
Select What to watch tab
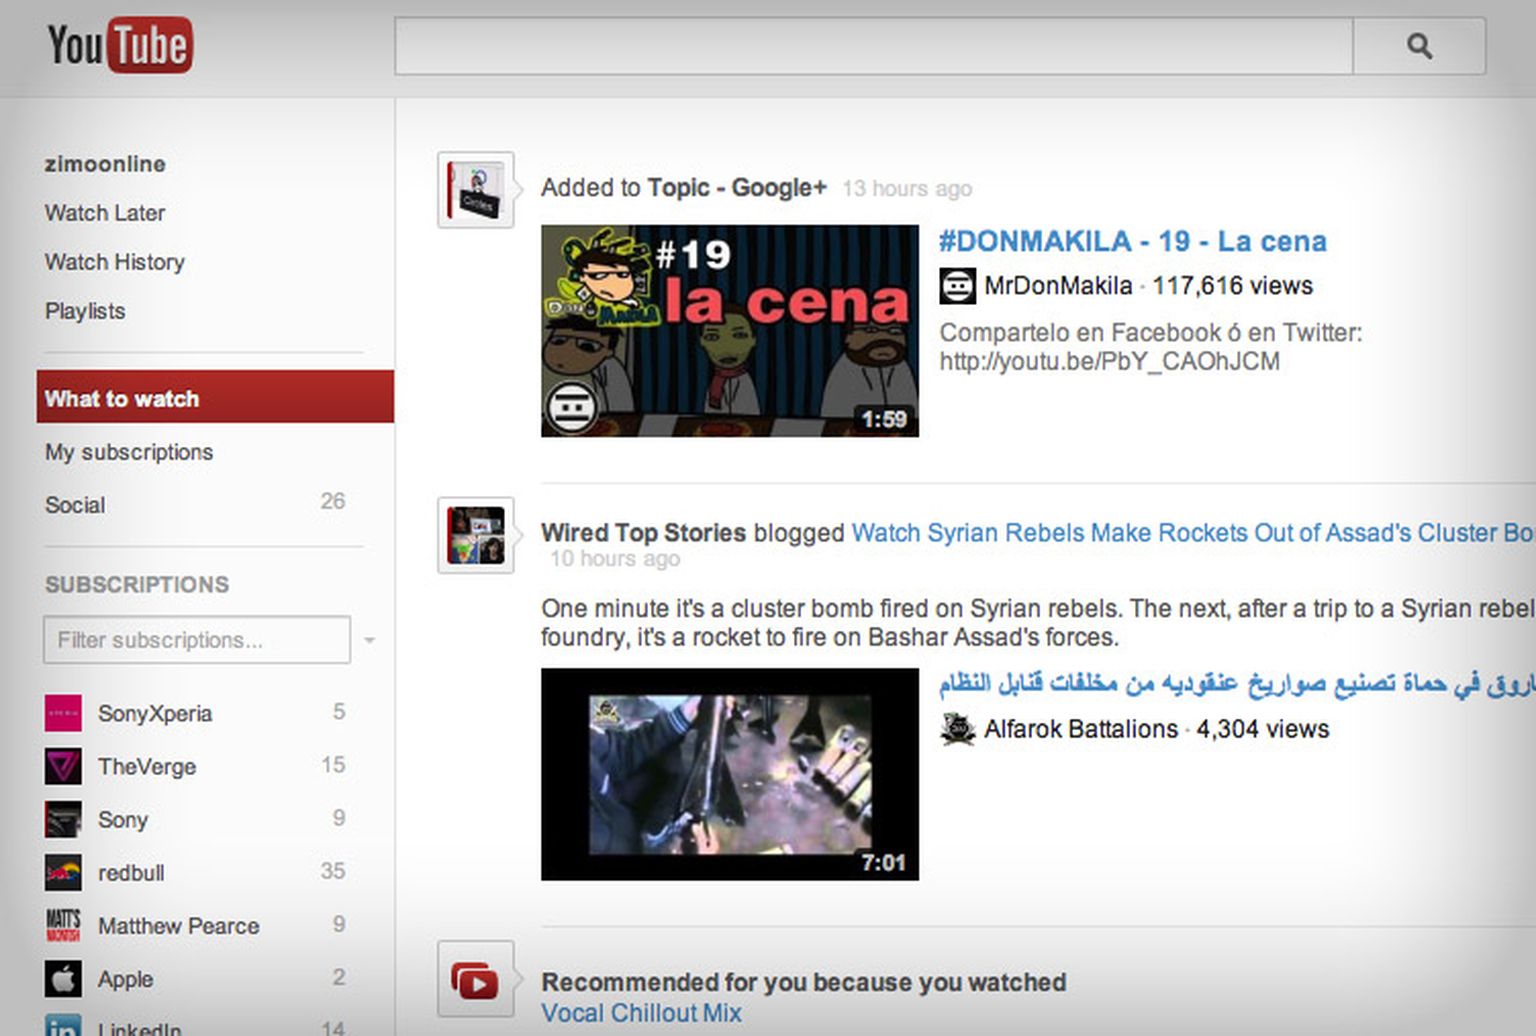[x=215, y=397]
